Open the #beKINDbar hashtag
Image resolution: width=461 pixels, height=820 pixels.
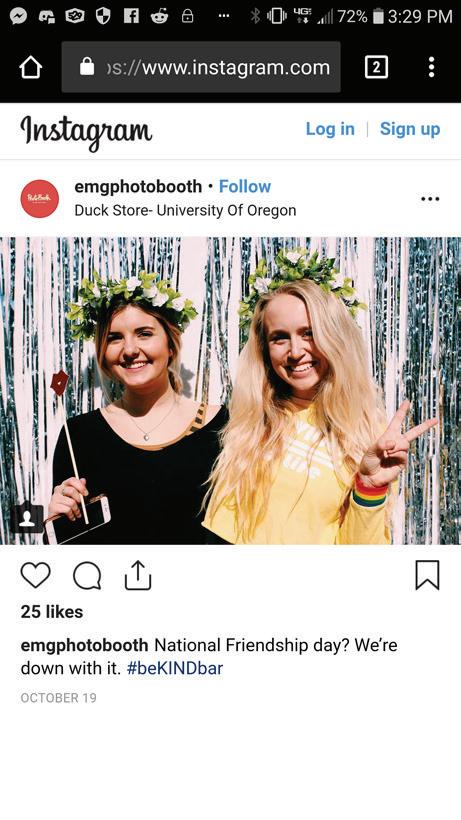tap(175, 668)
